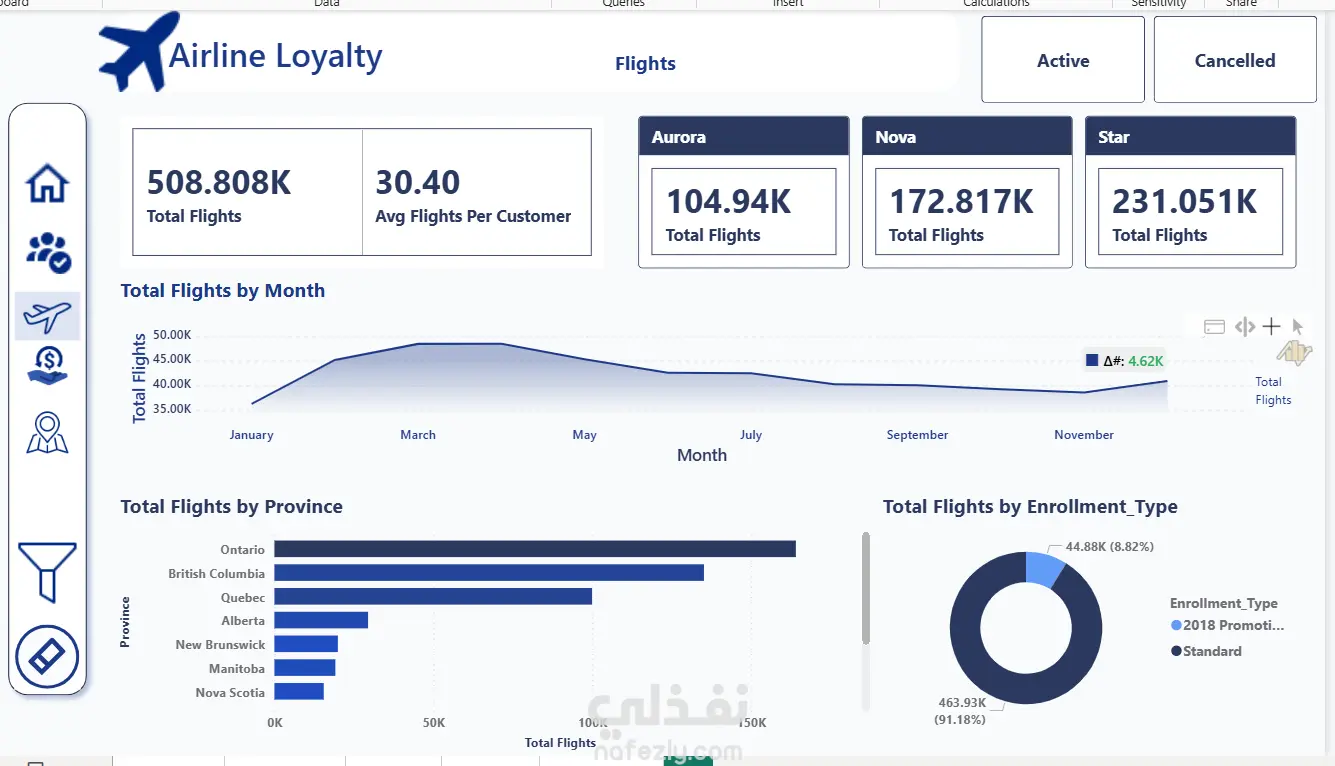This screenshot has height=766, width=1335.
Task: Select the Nova card header
Action: (x=967, y=137)
